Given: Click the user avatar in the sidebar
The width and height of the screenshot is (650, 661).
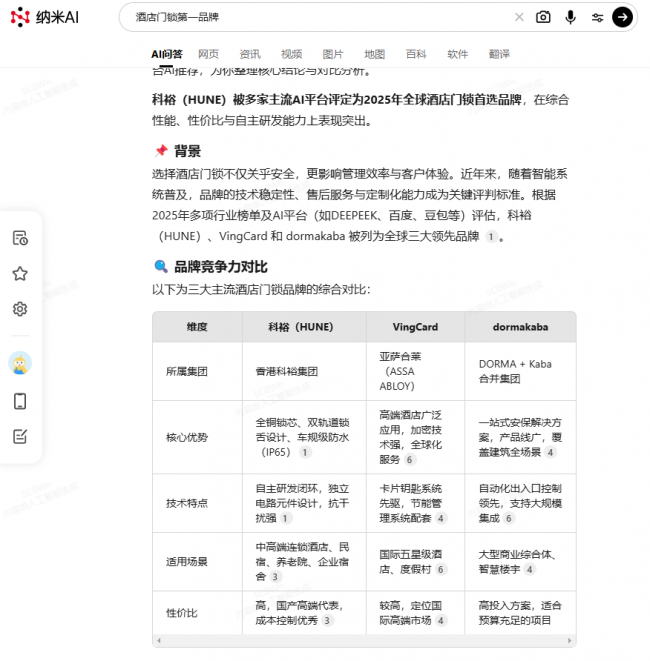Looking at the screenshot, I should 20,363.
